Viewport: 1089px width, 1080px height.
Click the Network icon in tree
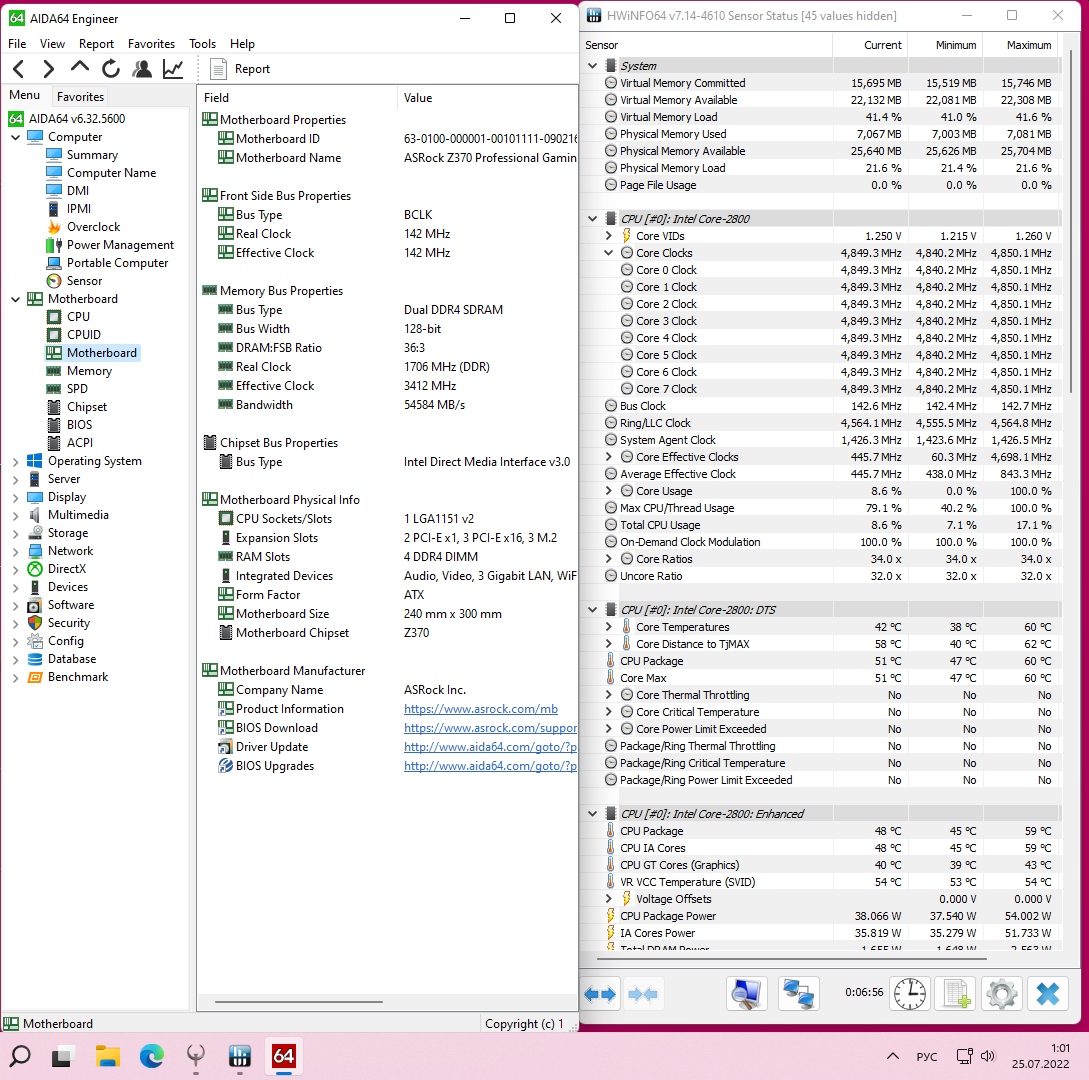coord(35,551)
